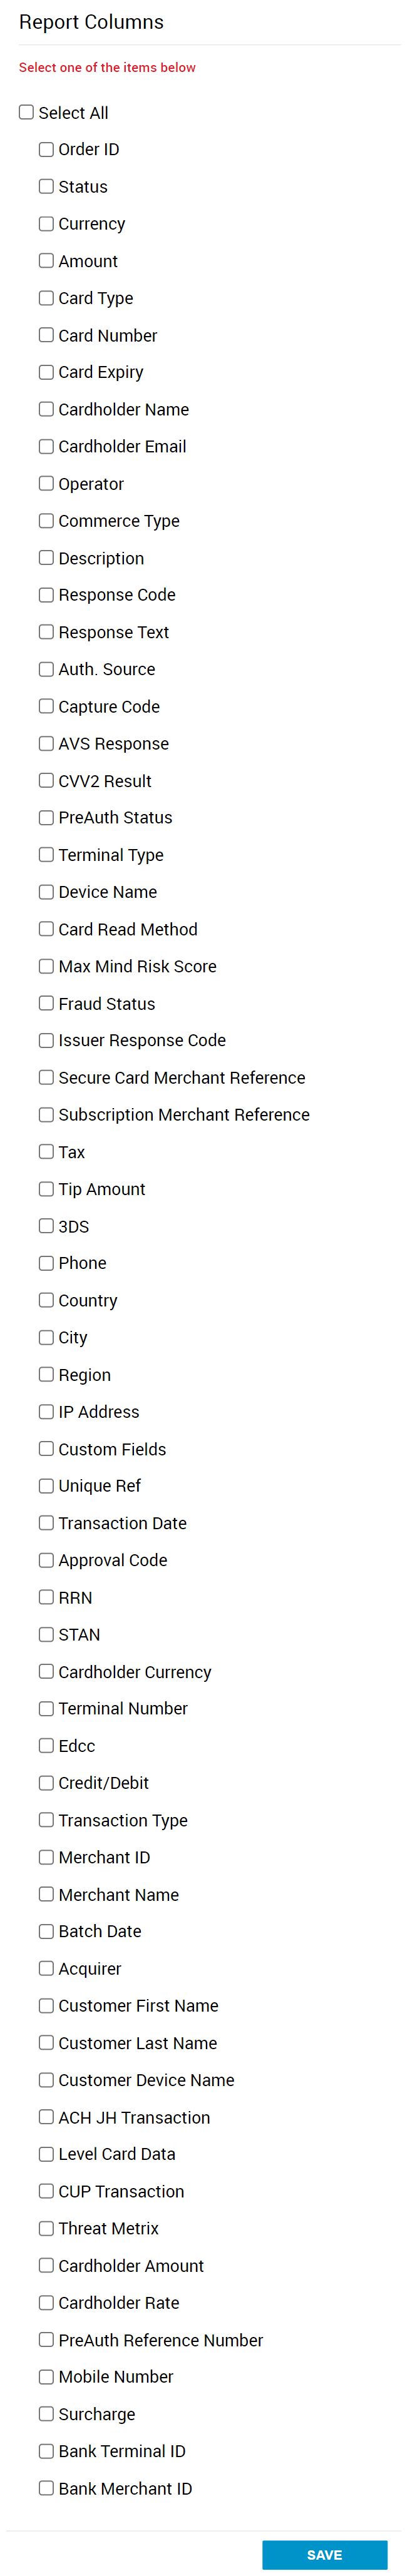
Task: Enable the AVS Response column
Action: point(46,743)
